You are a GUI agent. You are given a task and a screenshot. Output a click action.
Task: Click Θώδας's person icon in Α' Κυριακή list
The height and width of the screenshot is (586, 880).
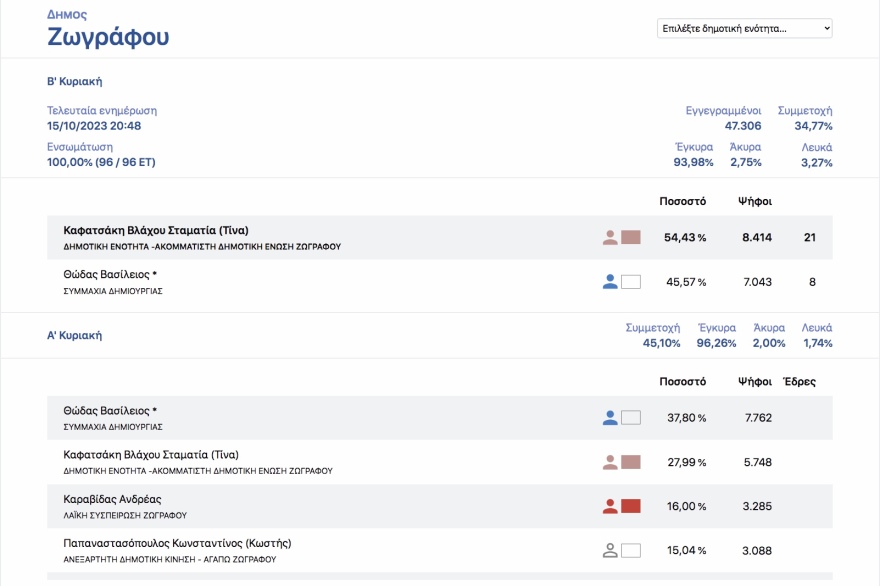tap(610, 418)
